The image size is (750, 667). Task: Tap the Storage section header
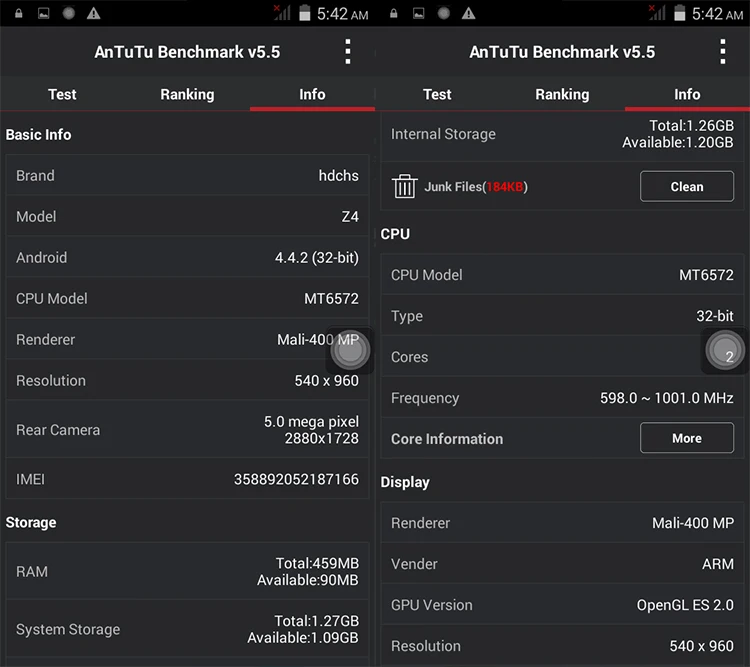tap(31, 522)
